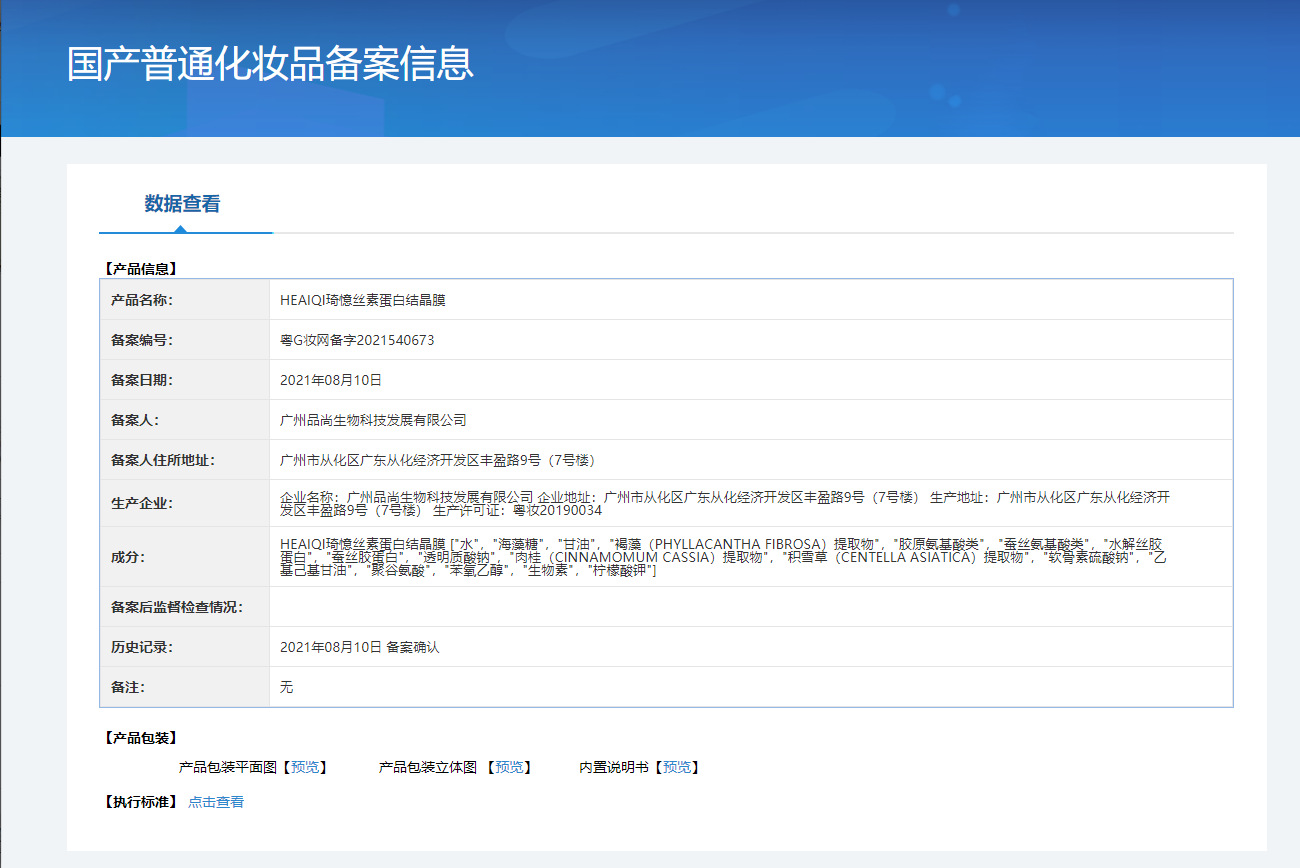Preview the 产品包装平面图 image
1300x868 pixels.
[x=305, y=767]
